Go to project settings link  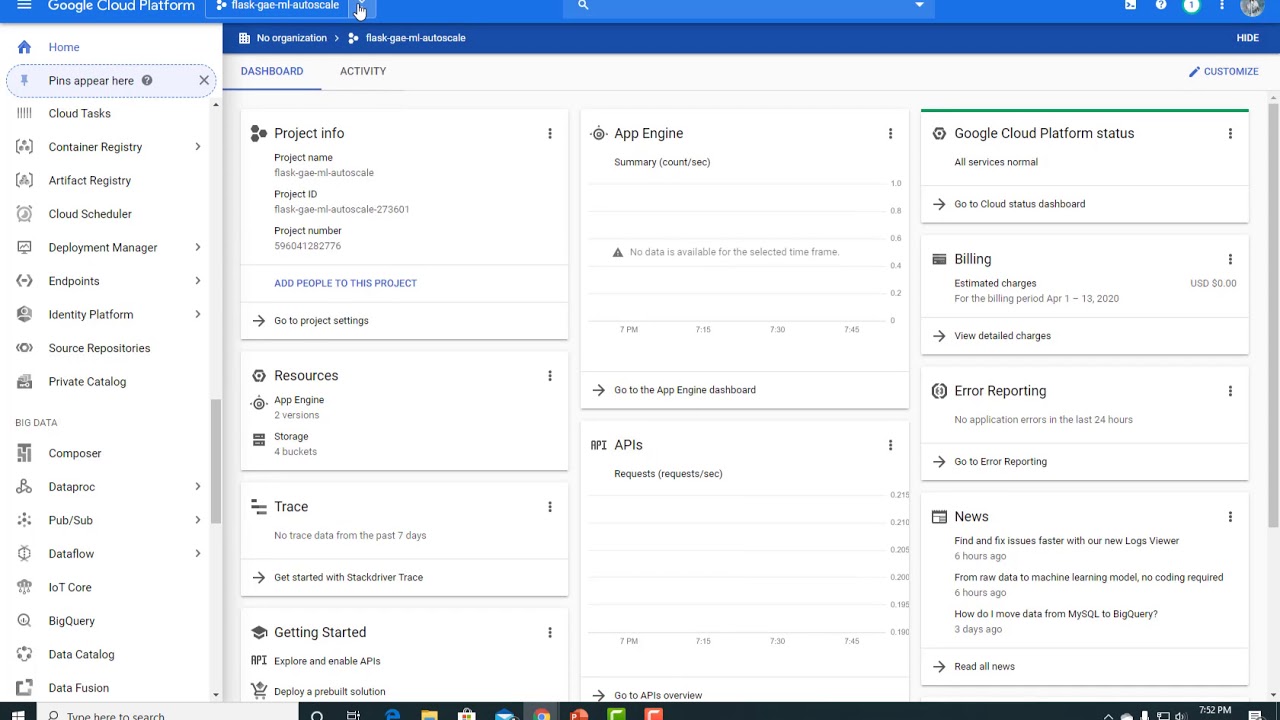click(321, 321)
